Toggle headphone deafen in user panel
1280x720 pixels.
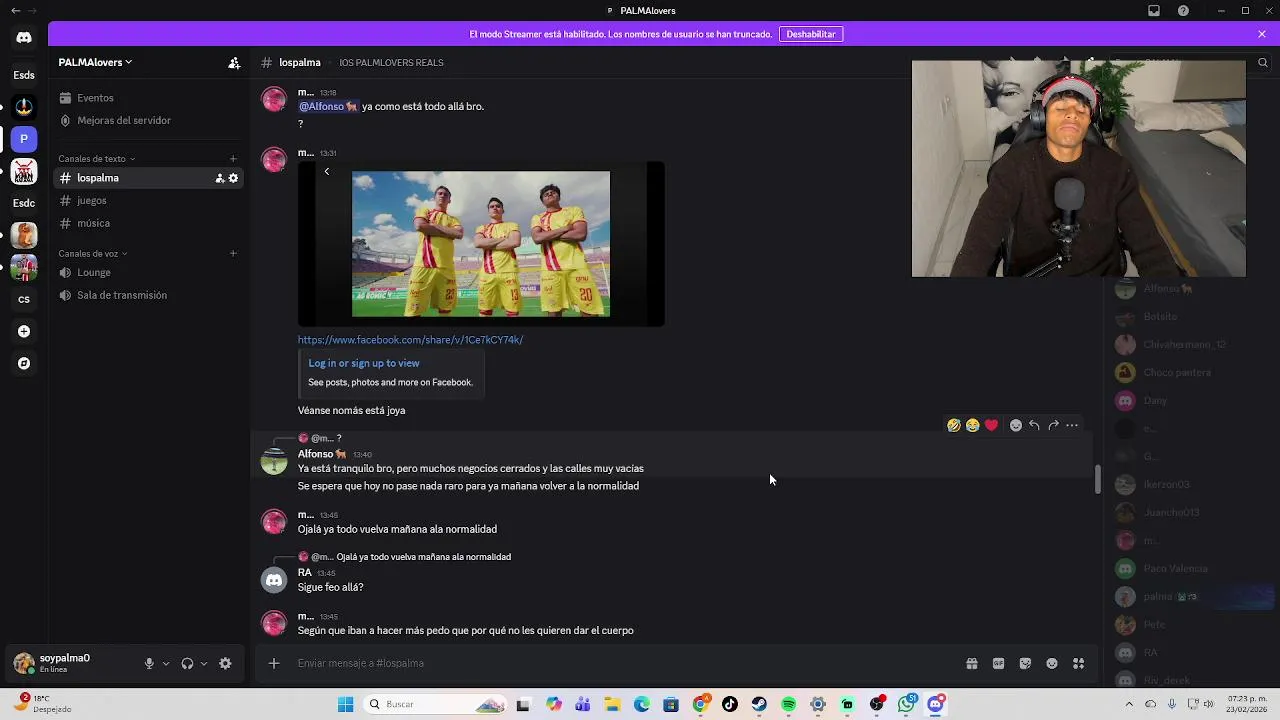pos(187,663)
